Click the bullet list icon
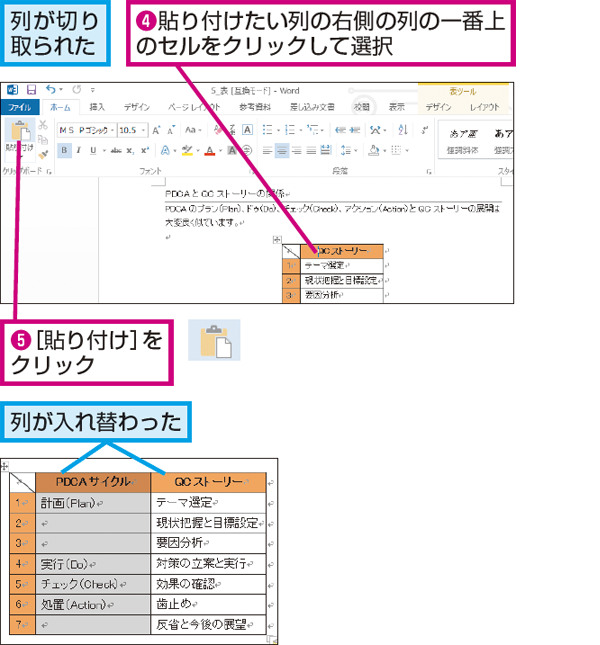The image size is (600, 645). (x=268, y=130)
